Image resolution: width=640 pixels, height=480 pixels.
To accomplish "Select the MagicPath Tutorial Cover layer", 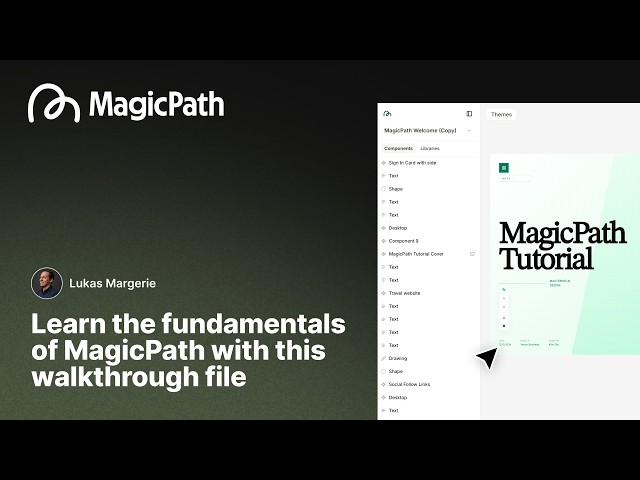I will (429, 254).
